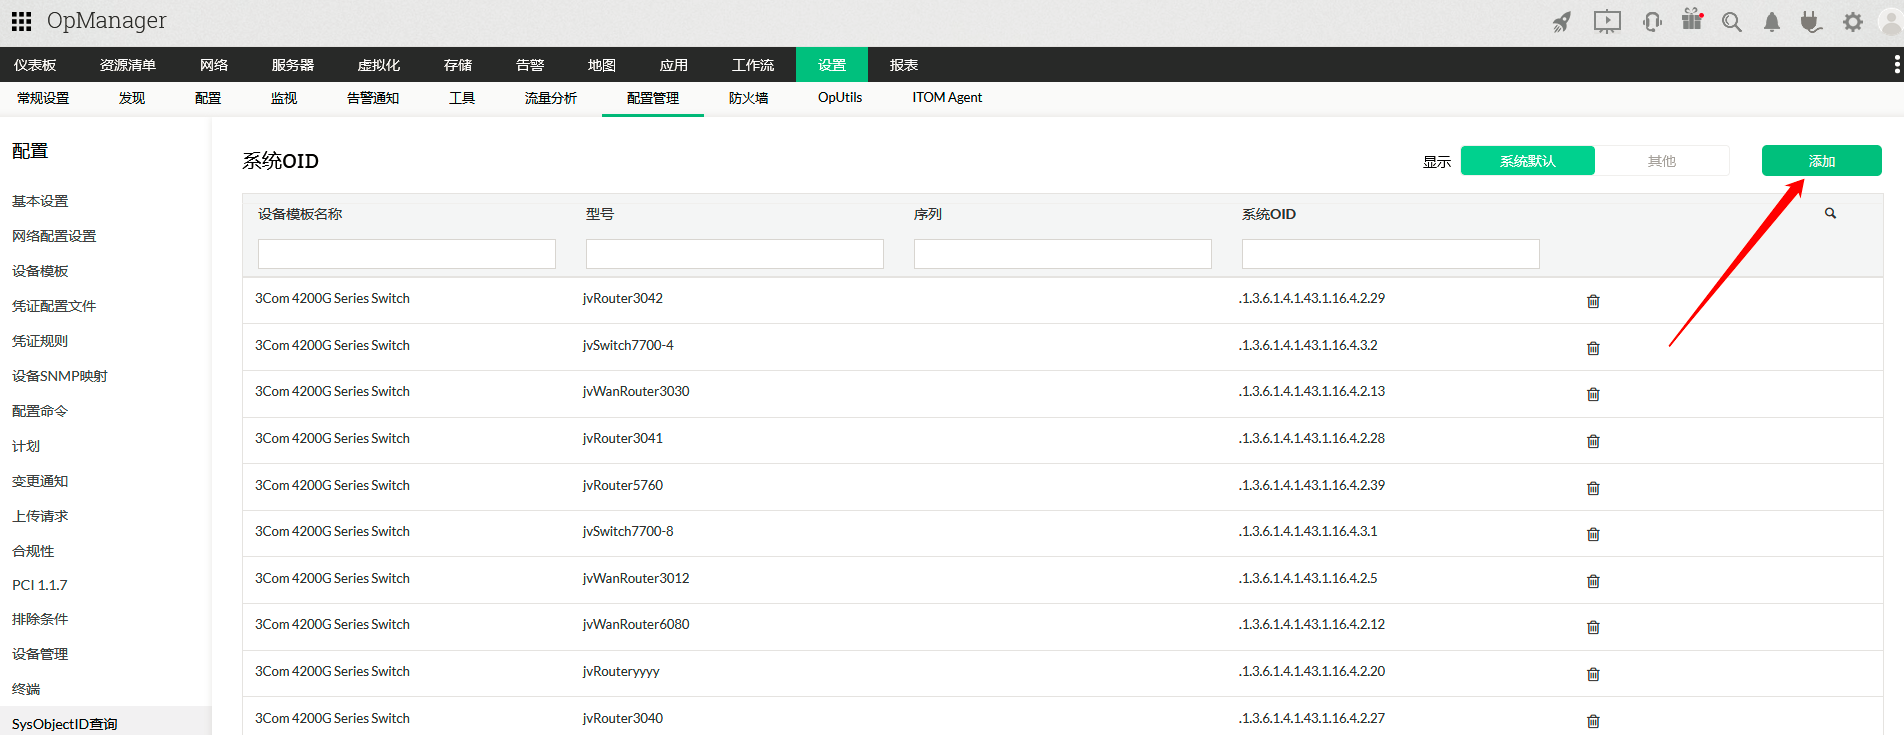The width and height of the screenshot is (1904, 735).
Task: Delete the jvRouteryyyy row
Action: (1593, 674)
